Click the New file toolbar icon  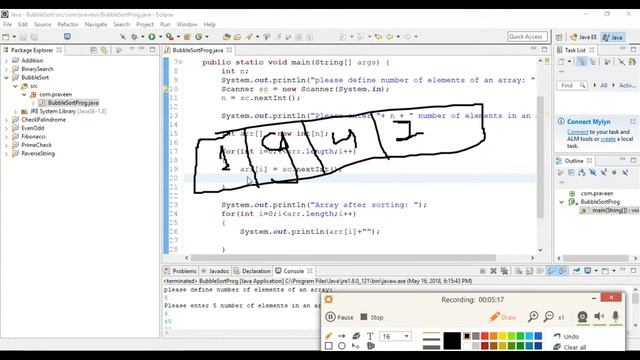pos(6,37)
